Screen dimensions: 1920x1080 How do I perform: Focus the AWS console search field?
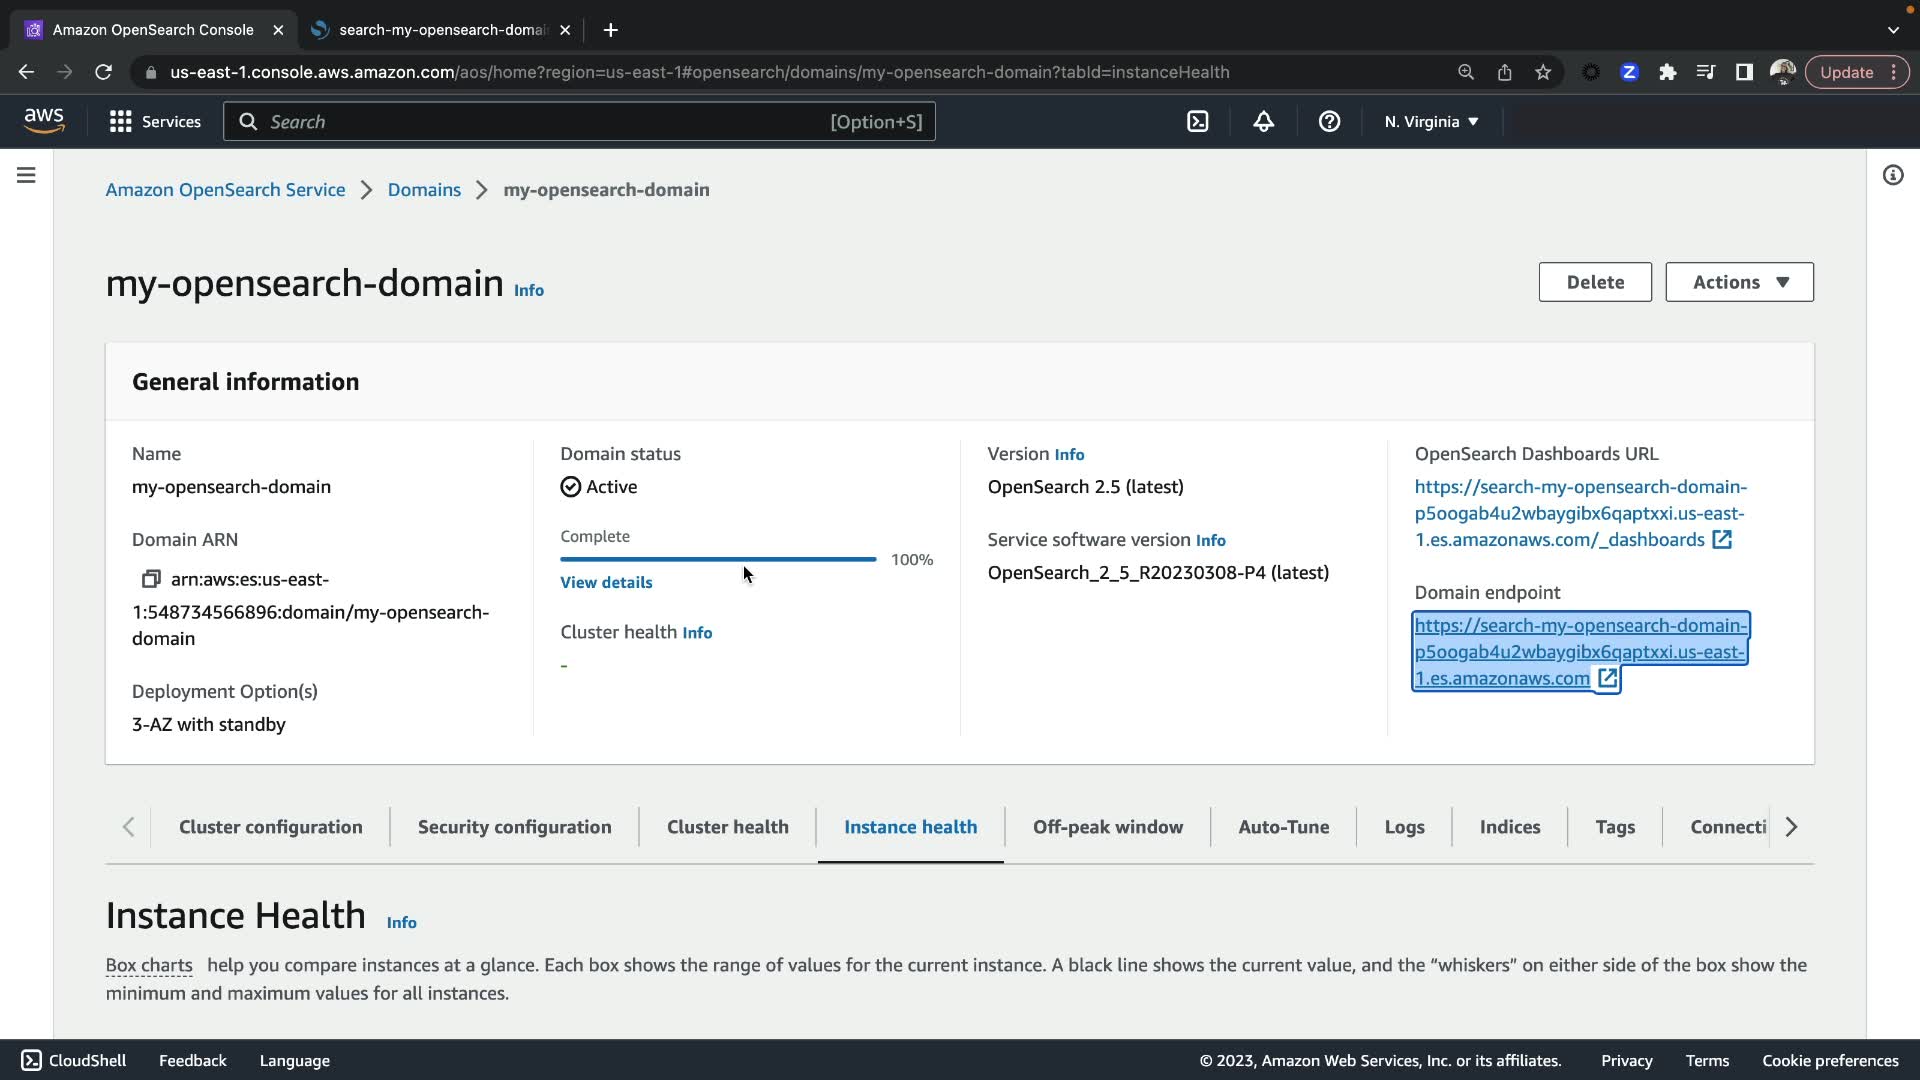[579, 122]
